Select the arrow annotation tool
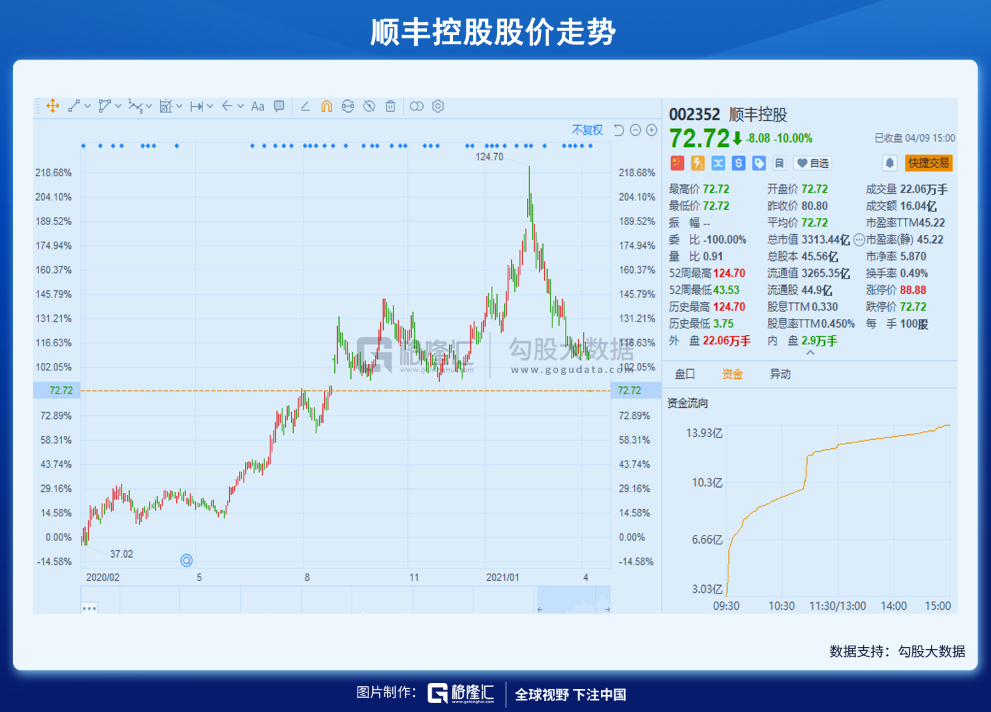The height and width of the screenshot is (712, 991). pyautogui.click(x=228, y=106)
